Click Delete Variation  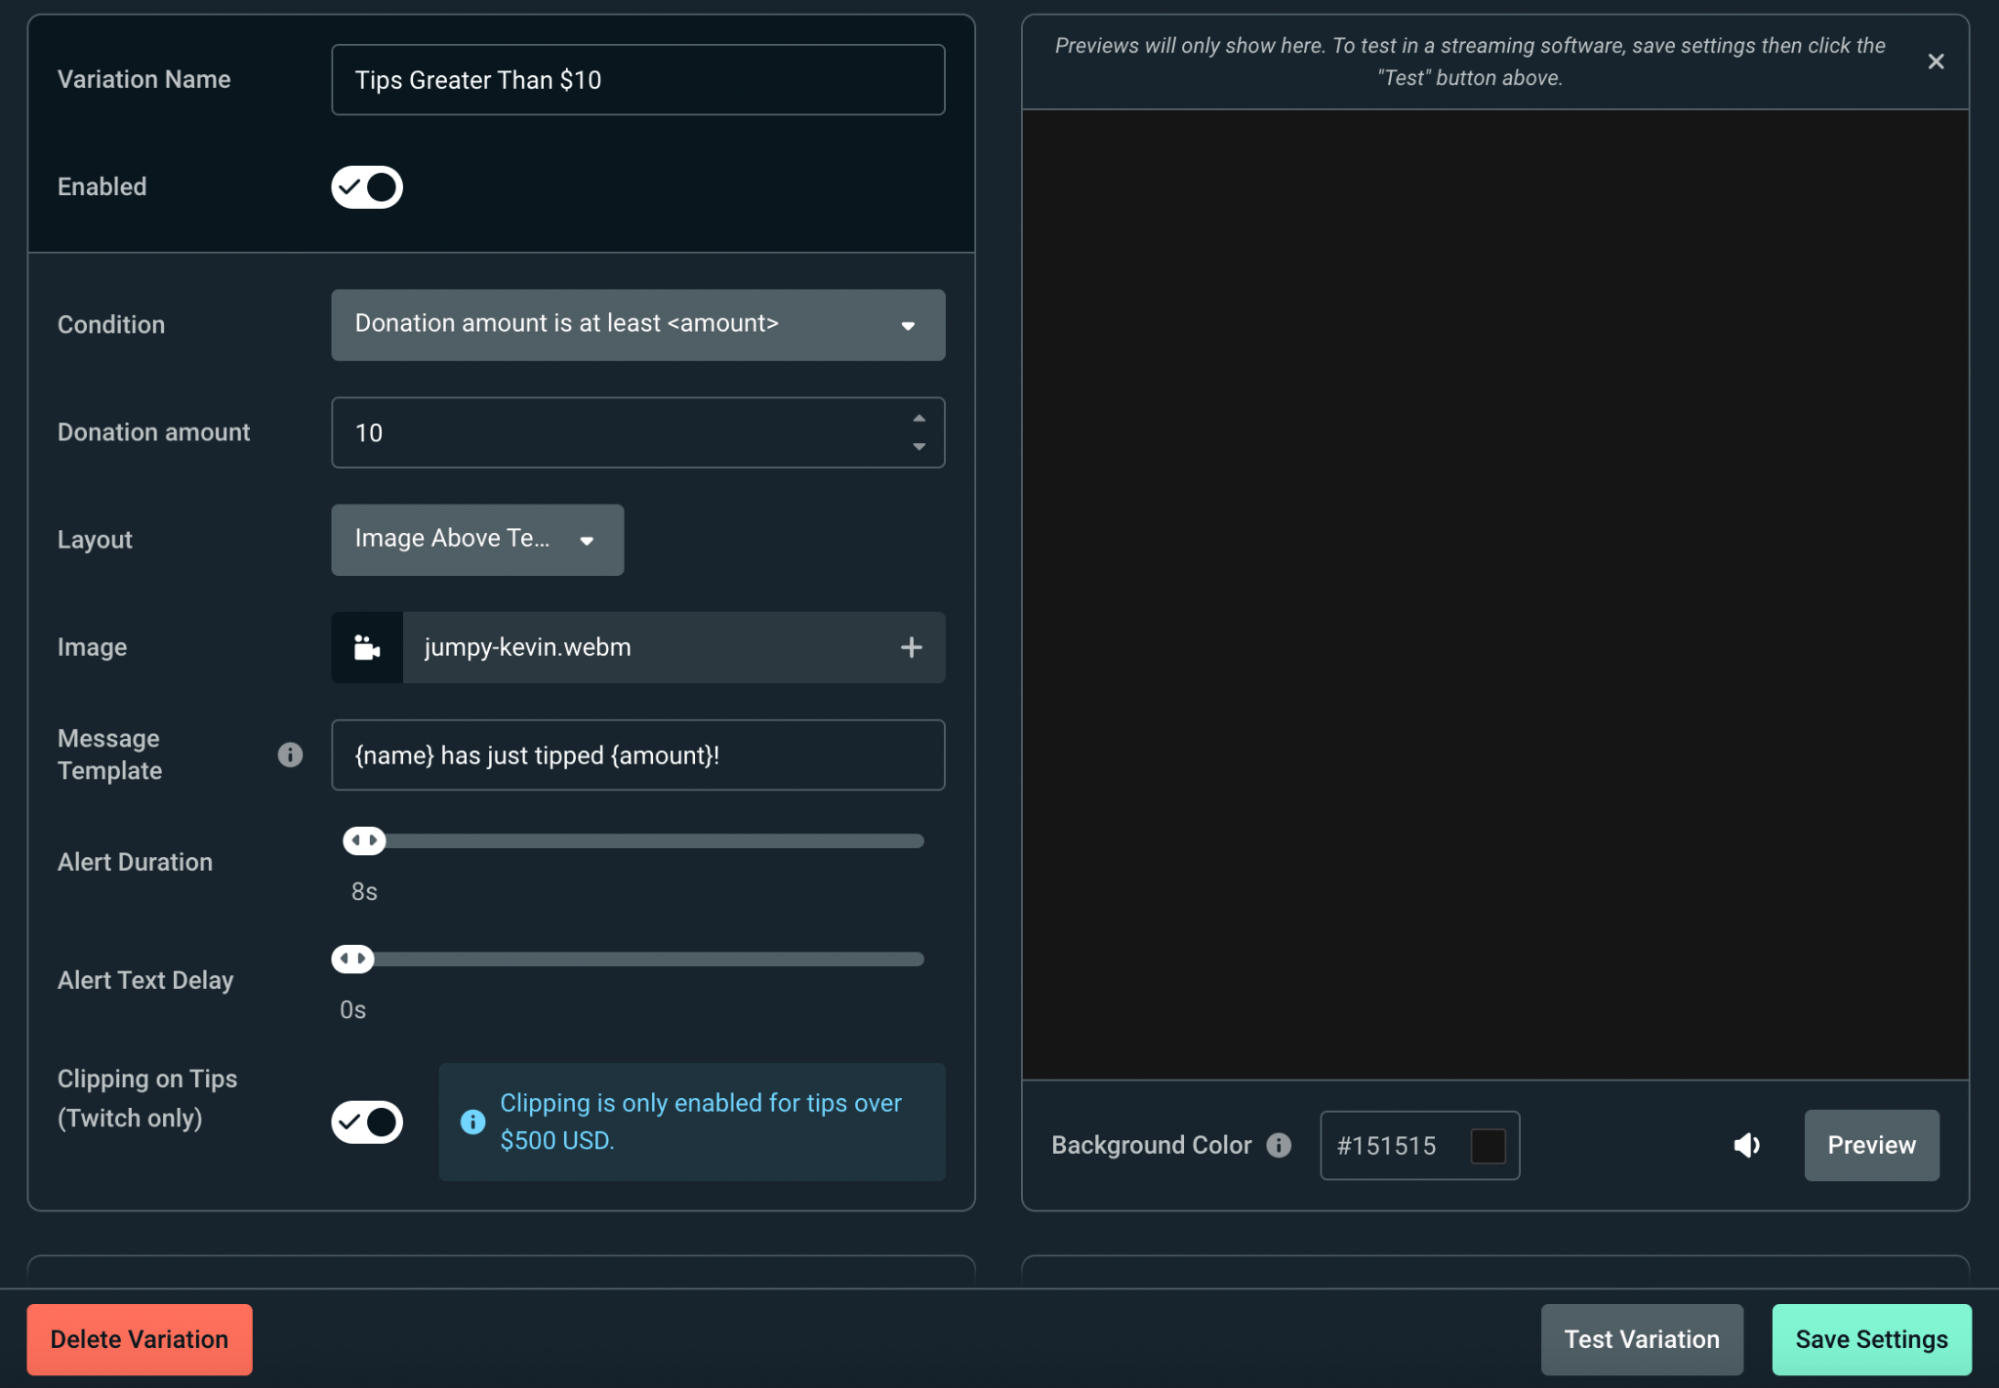click(x=139, y=1339)
